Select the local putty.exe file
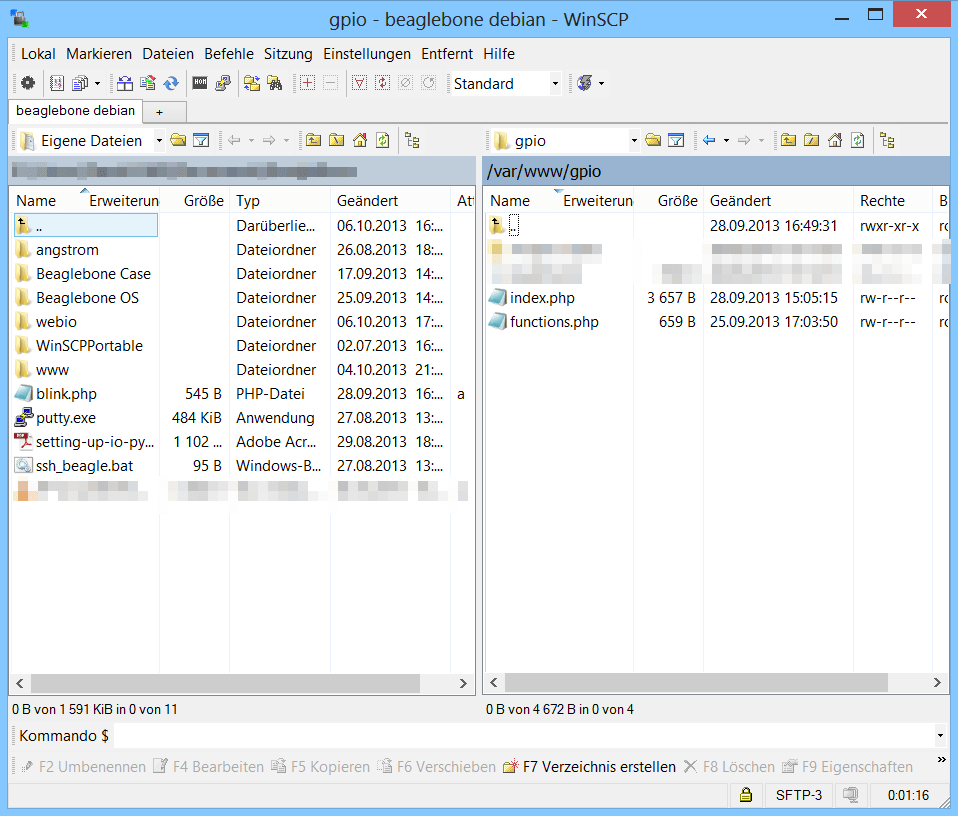Image resolution: width=958 pixels, height=816 pixels. [66, 418]
